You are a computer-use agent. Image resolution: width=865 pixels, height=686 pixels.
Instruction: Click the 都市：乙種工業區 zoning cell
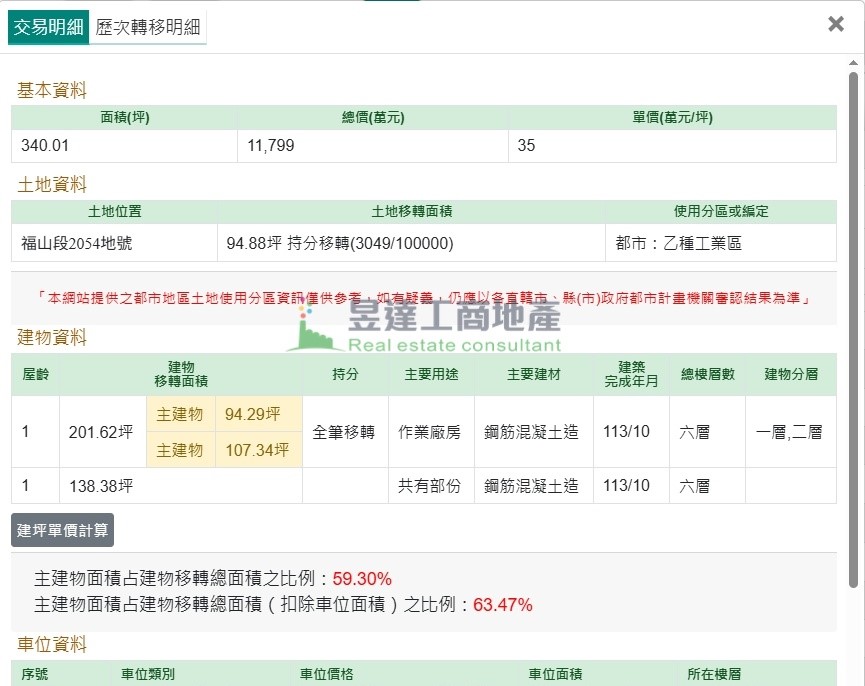click(679, 243)
